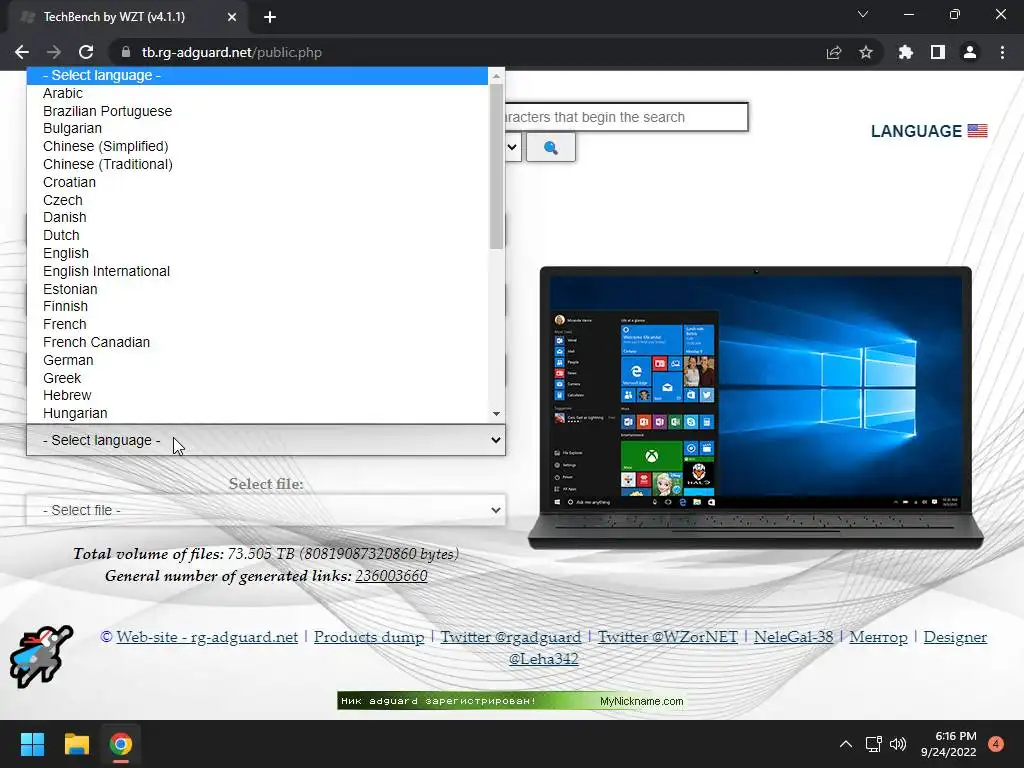
Task: Pick Chinese (Simplified) language option
Action: [x=257, y=146]
